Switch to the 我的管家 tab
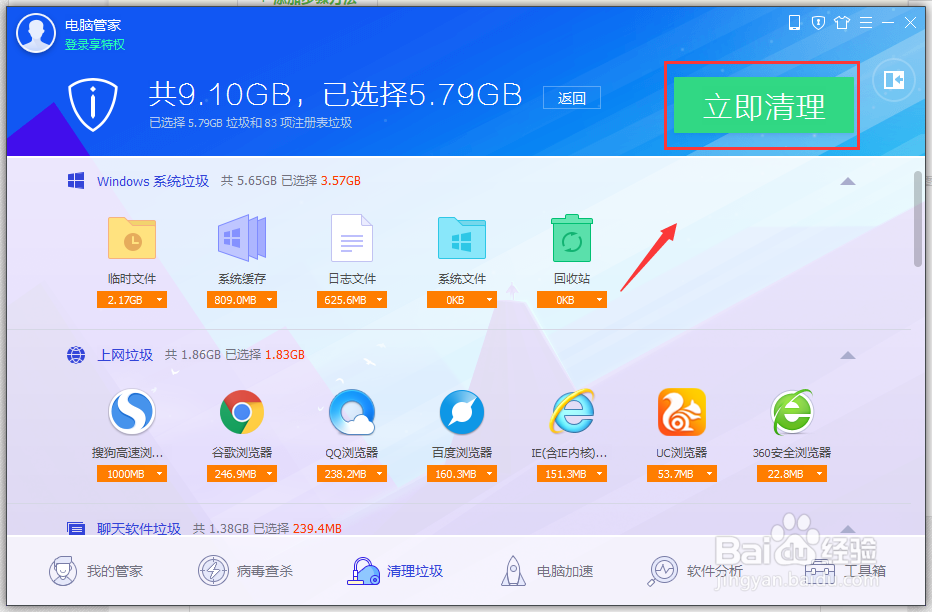The width and height of the screenshot is (932, 612). [96, 571]
